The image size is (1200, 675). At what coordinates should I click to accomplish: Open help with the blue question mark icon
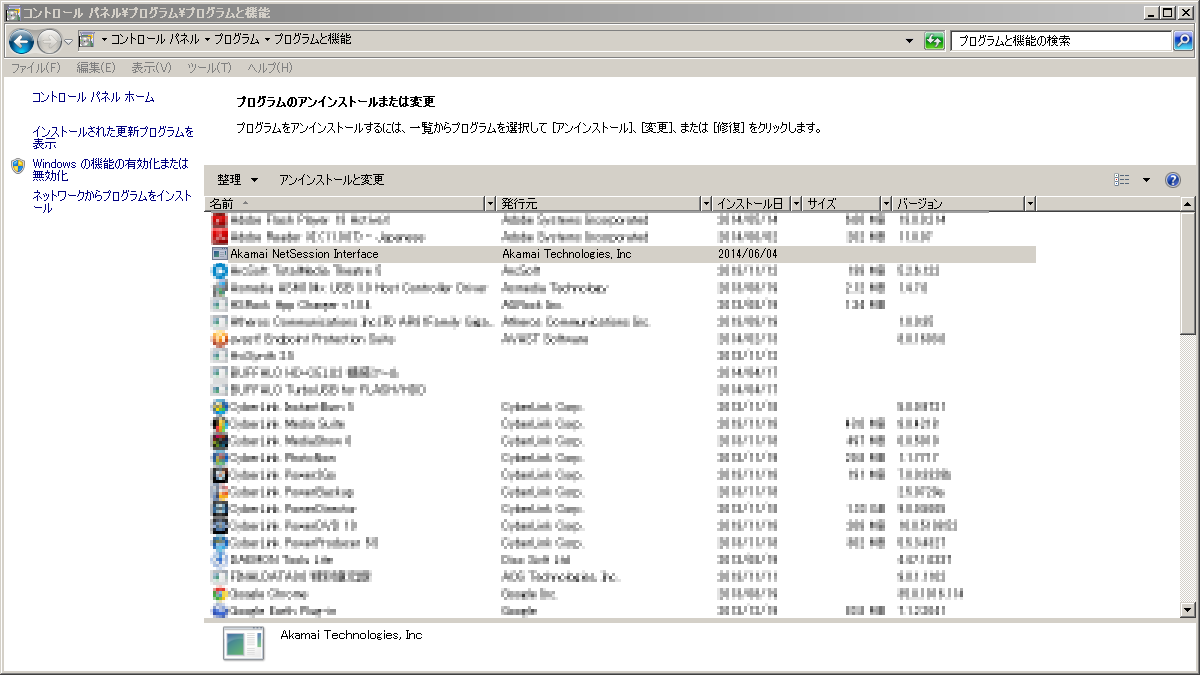point(1173,180)
